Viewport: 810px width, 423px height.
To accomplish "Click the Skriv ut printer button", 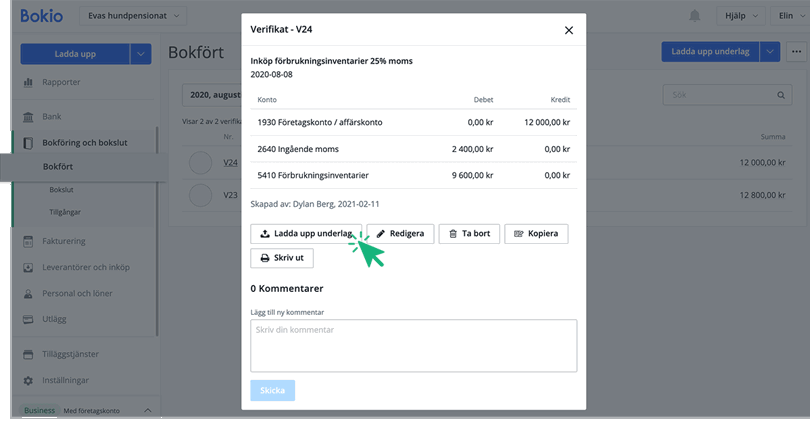I will [x=282, y=257].
